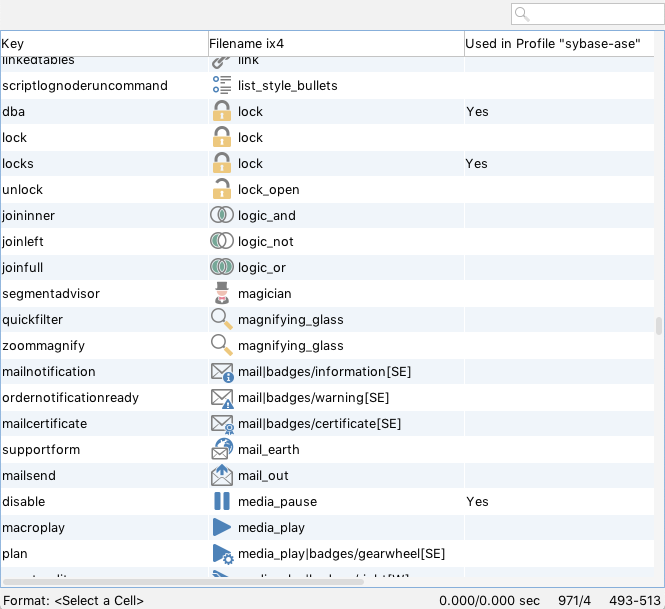
Task: Select the logic_and Venn diagram icon
Action: [221, 216]
